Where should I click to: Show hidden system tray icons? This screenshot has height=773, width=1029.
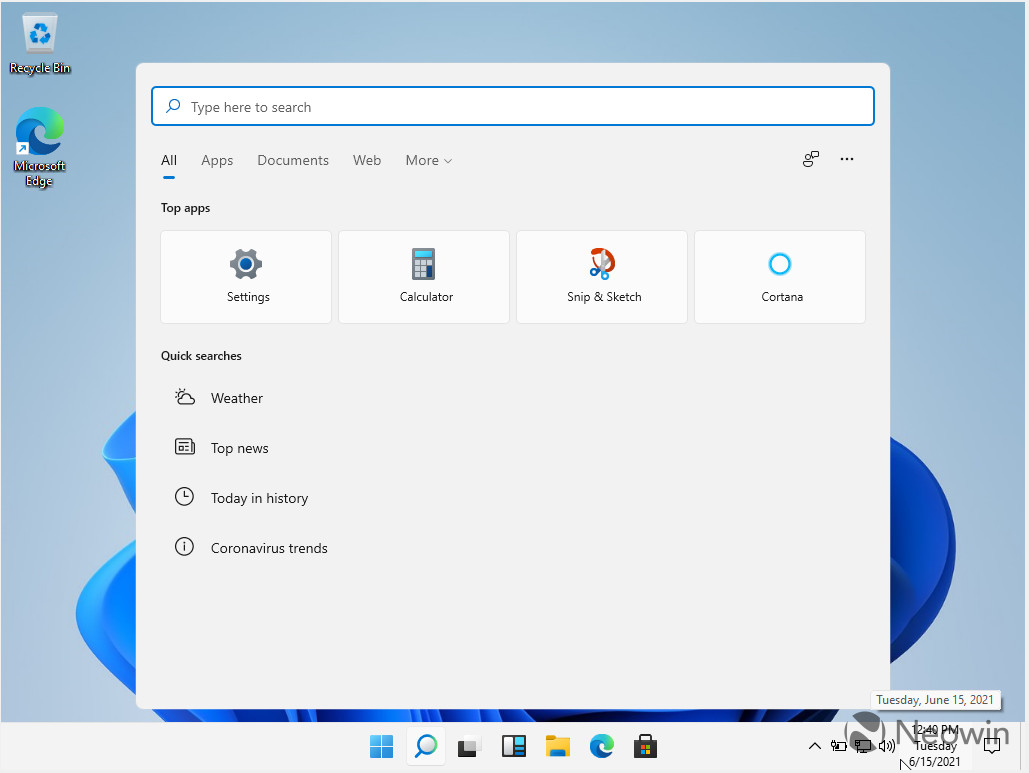click(x=814, y=746)
